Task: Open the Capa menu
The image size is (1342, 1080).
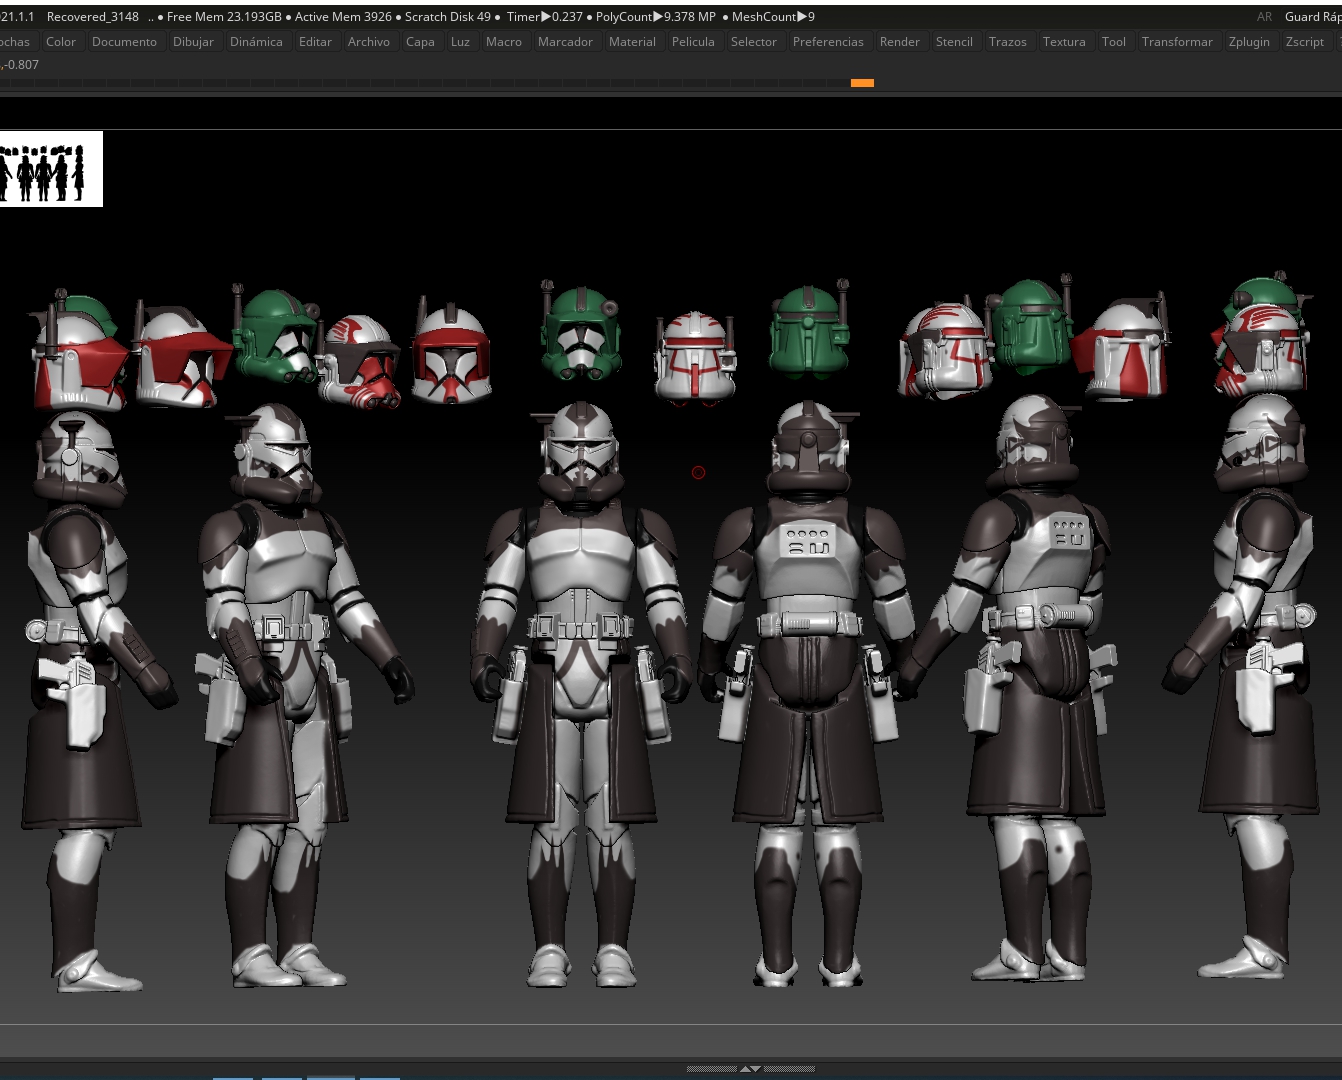Action: click(420, 42)
